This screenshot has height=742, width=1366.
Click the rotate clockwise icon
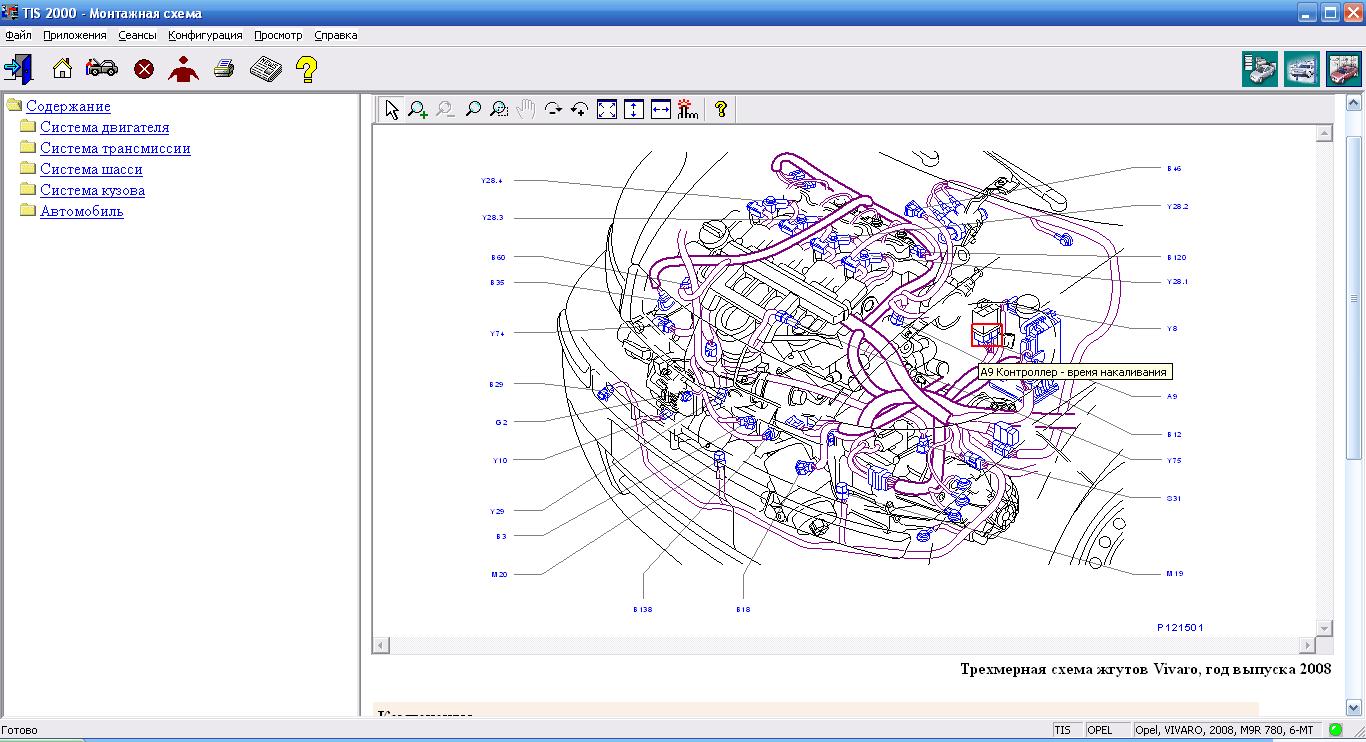pyautogui.click(x=552, y=110)
